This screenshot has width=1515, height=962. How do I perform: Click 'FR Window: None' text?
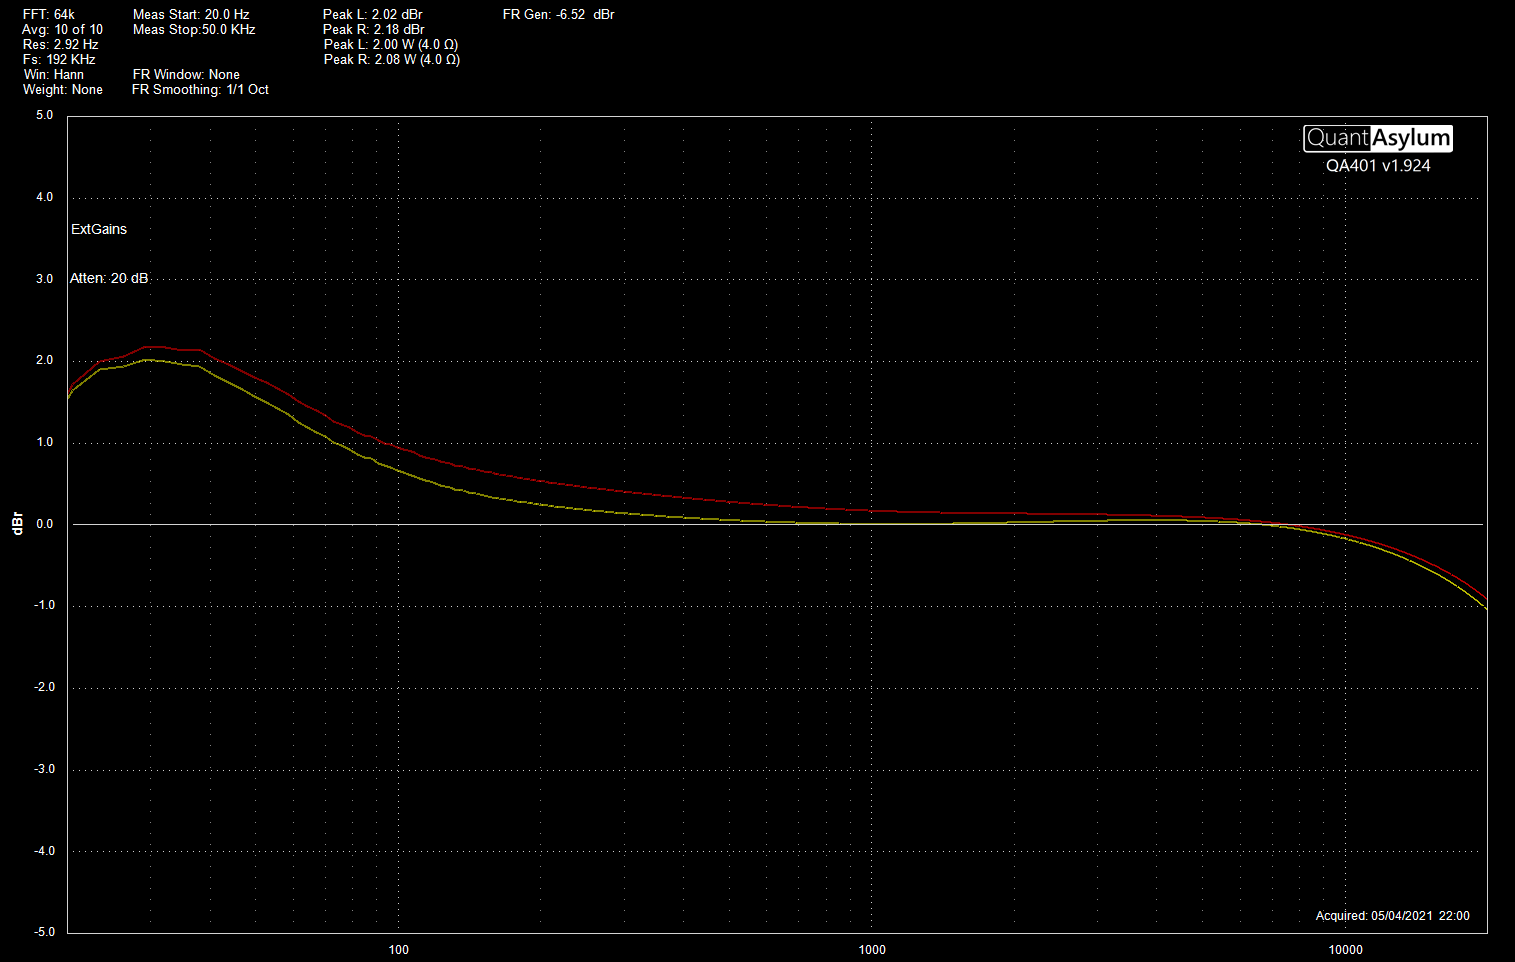coord(186,75)
